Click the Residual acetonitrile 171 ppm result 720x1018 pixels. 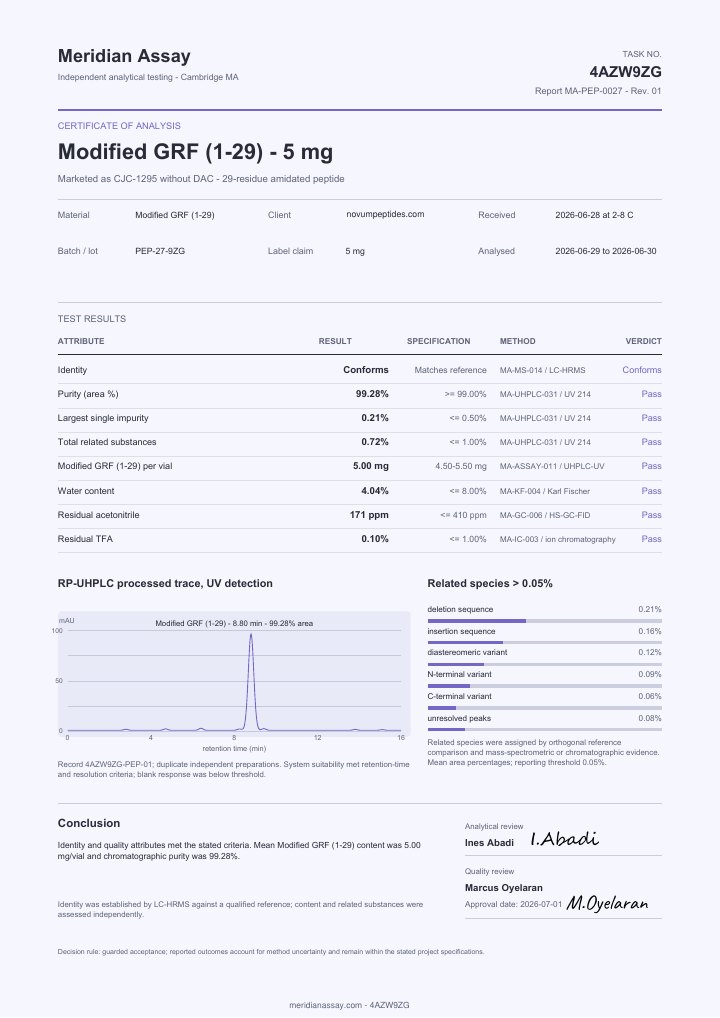[x=369, y=515]
